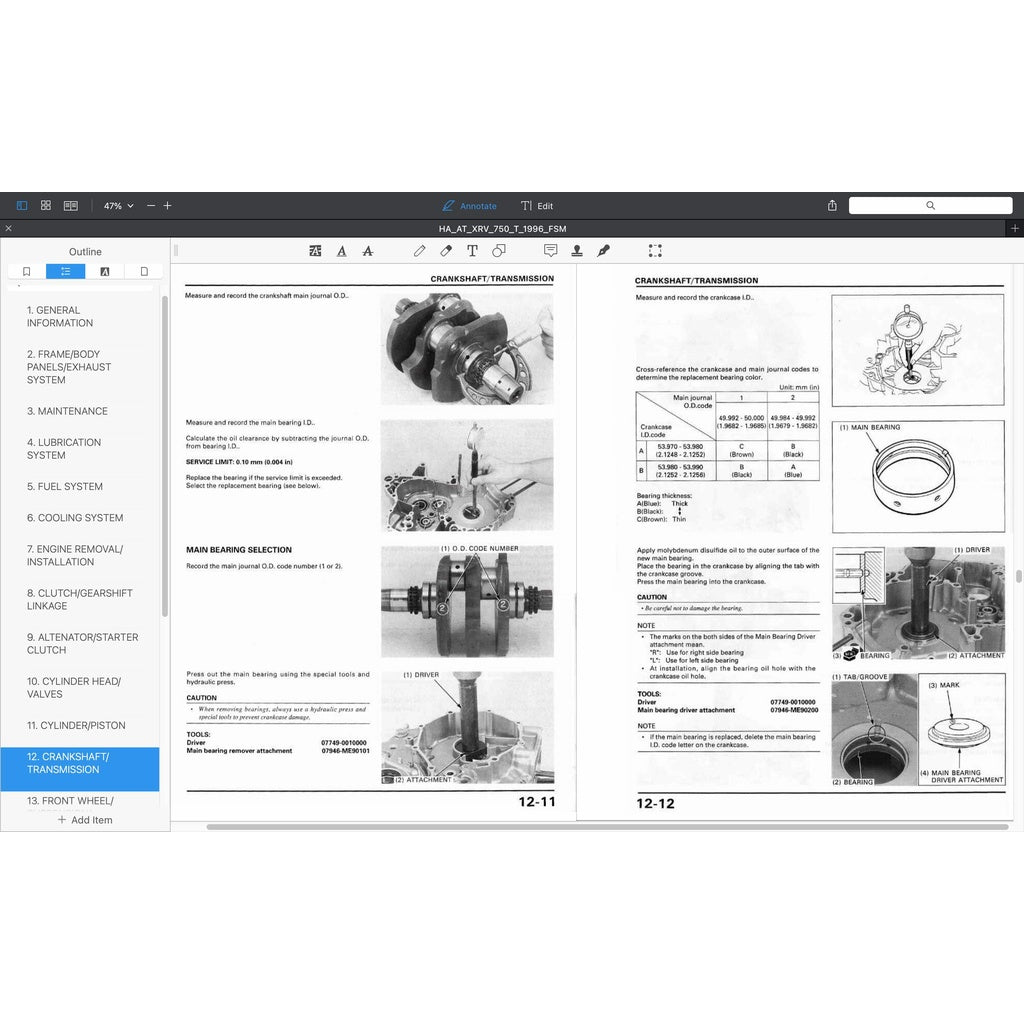This screenshot has height=1024, width=1024.
Task: Toggle the sidebar panel view
Action: point(22,205)
